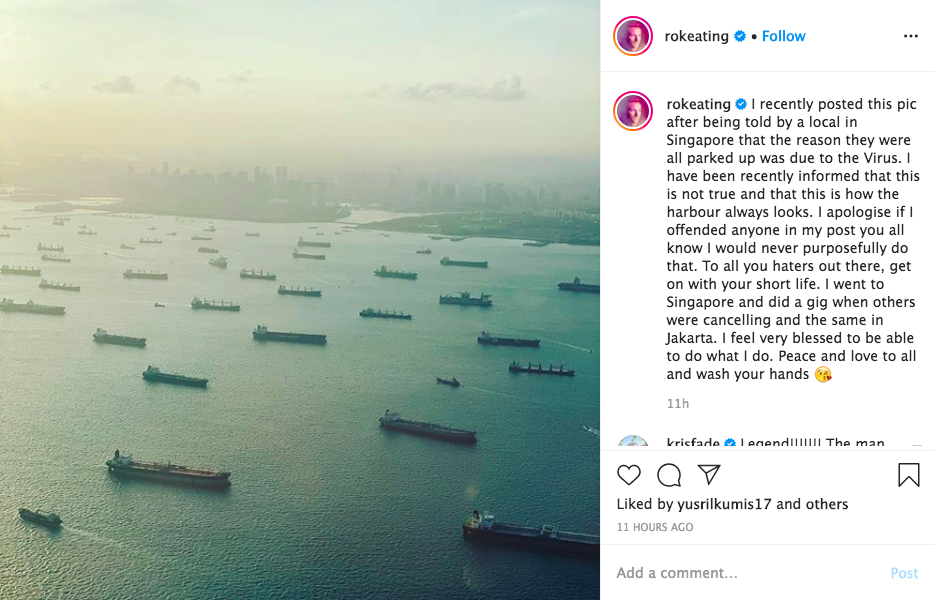
Task: Share the post via paper plane icon
Action: coord(709,475)
